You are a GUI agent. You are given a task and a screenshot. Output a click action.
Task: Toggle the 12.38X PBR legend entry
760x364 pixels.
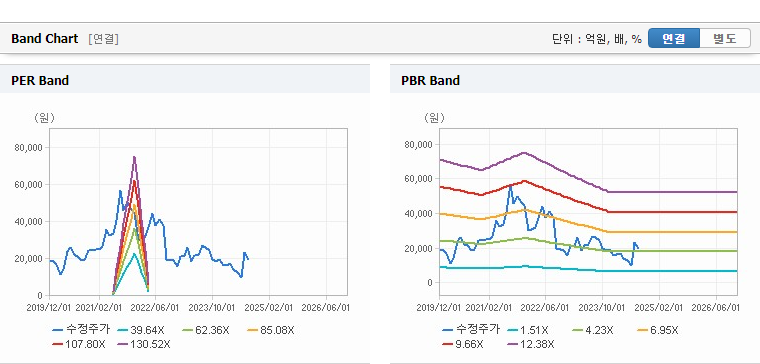(530, 344)
